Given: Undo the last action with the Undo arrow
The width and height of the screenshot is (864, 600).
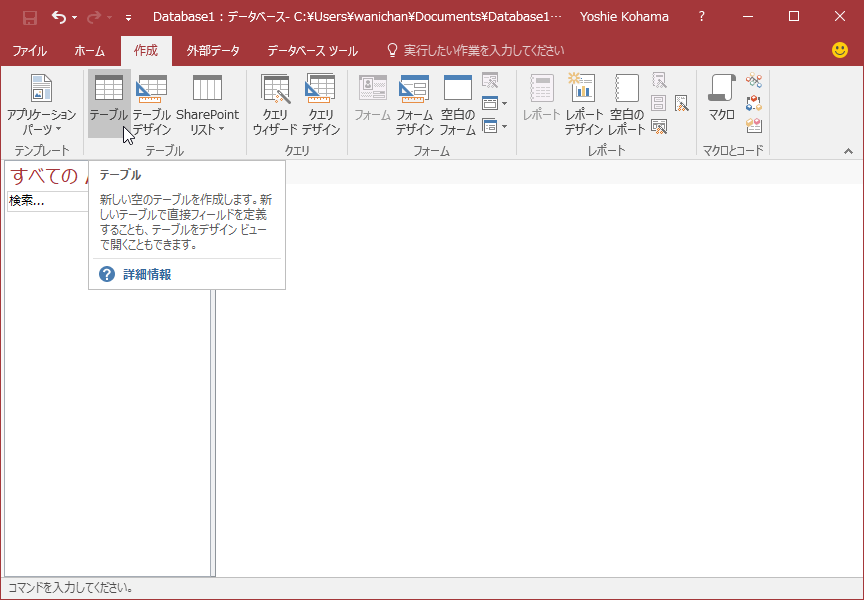Looking at the screenshot, I should 59,17.
